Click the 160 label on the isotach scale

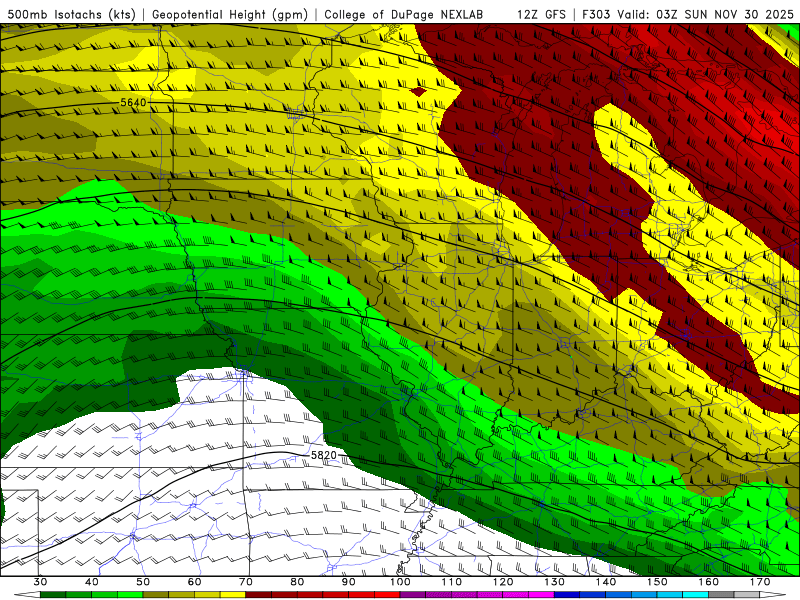tap(709, 582)
